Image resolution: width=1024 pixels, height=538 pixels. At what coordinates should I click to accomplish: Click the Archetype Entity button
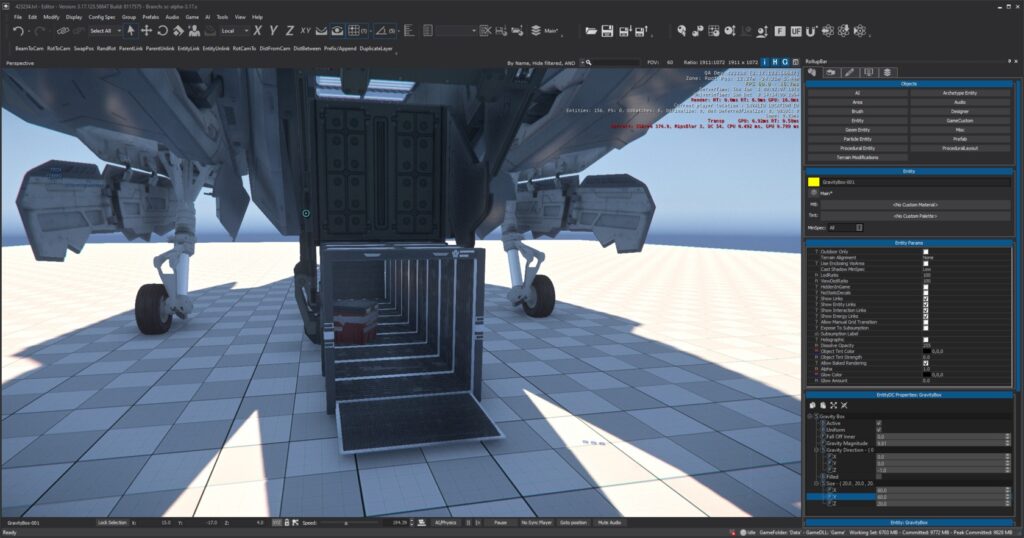tap(959, 93)
